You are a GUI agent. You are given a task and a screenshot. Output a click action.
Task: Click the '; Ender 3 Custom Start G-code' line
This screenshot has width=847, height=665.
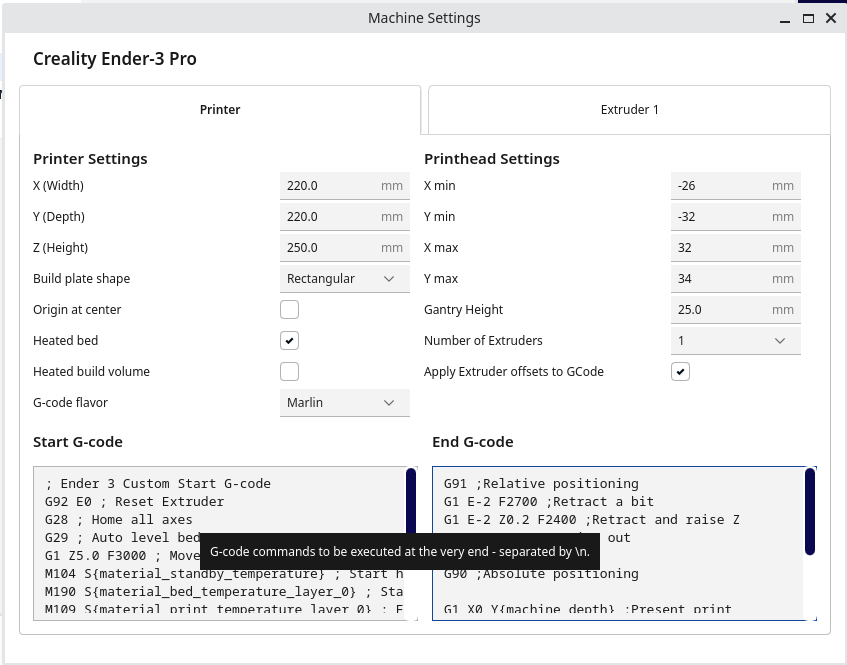[x=158, y=483]
